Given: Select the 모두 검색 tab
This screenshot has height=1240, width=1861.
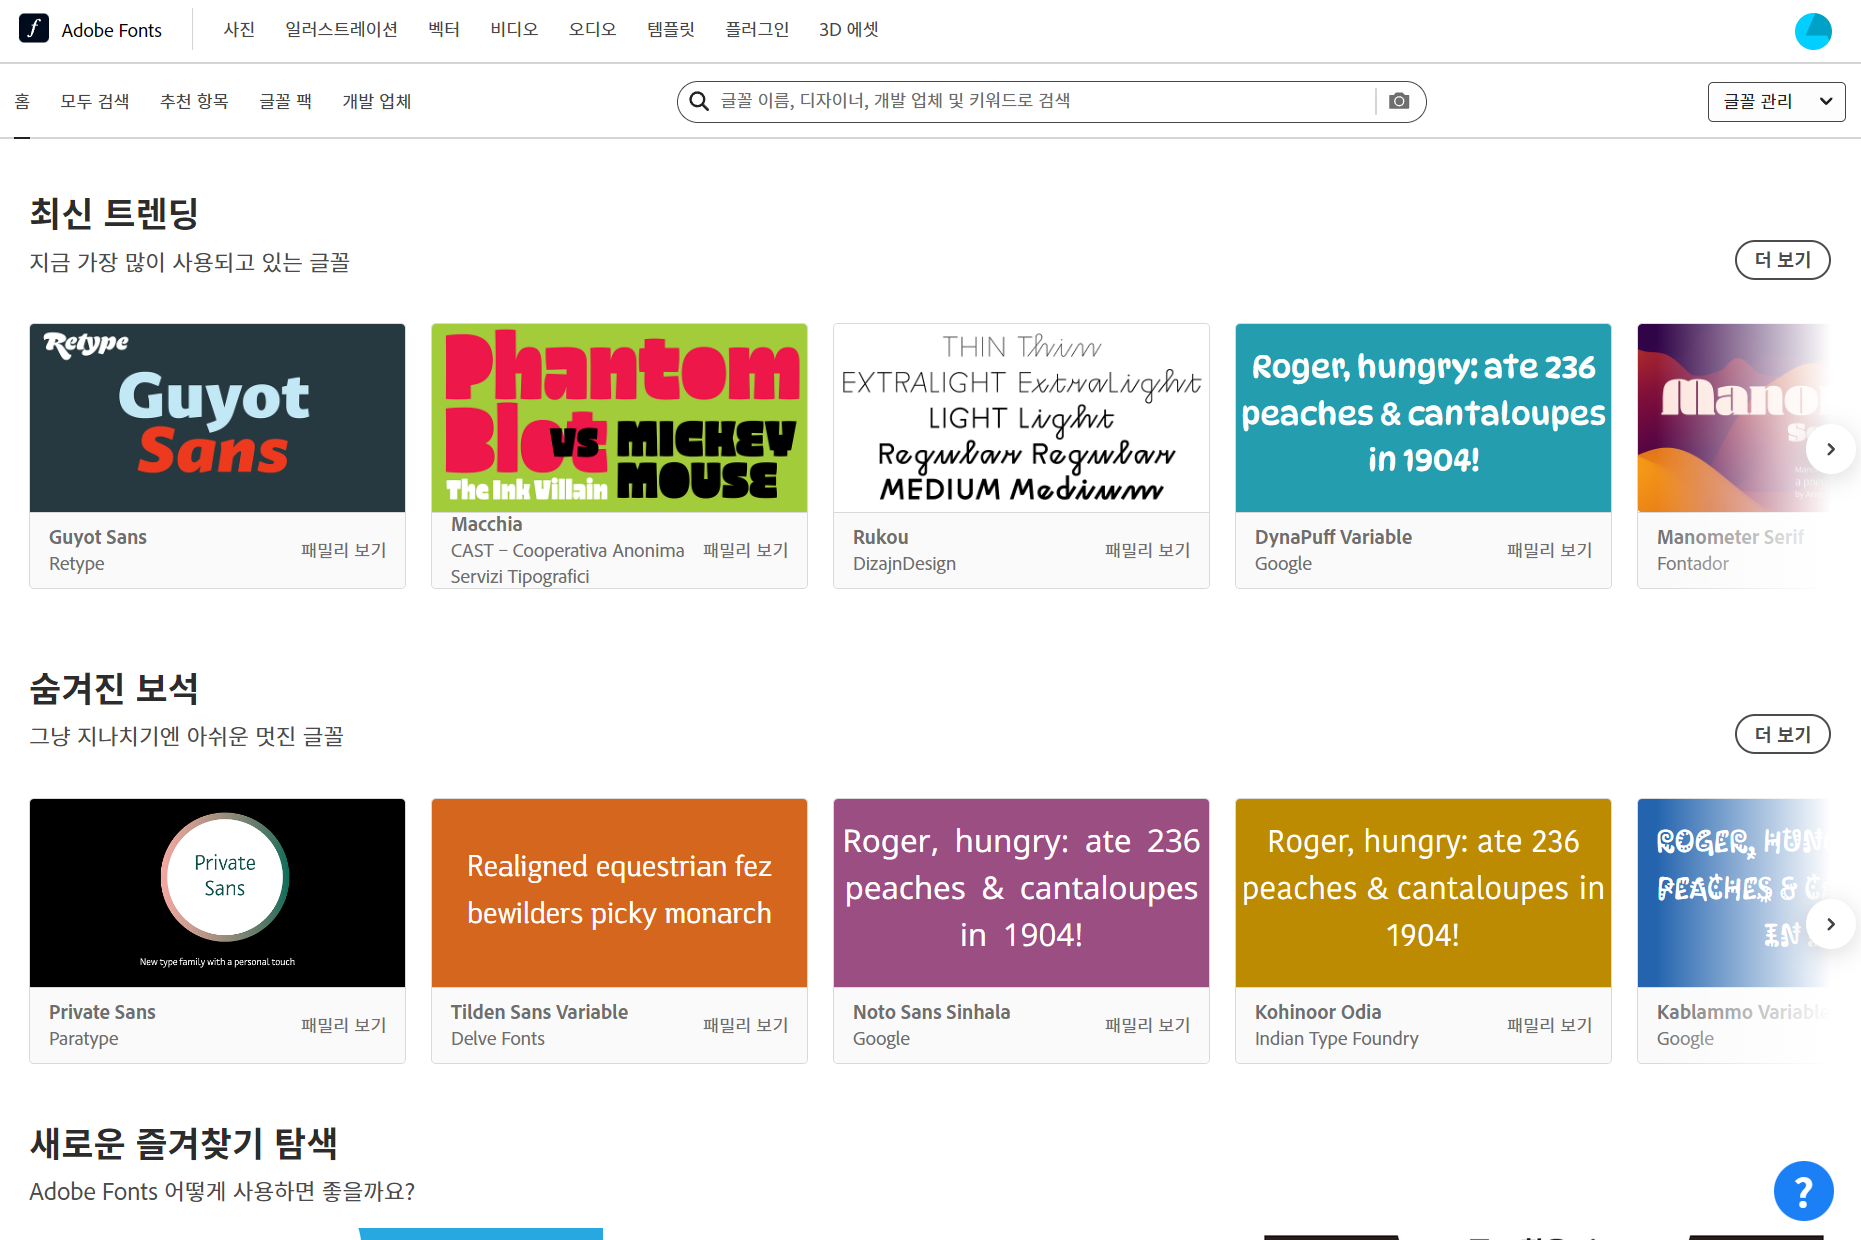Looking at the screenshot, I should pos(95,101).
